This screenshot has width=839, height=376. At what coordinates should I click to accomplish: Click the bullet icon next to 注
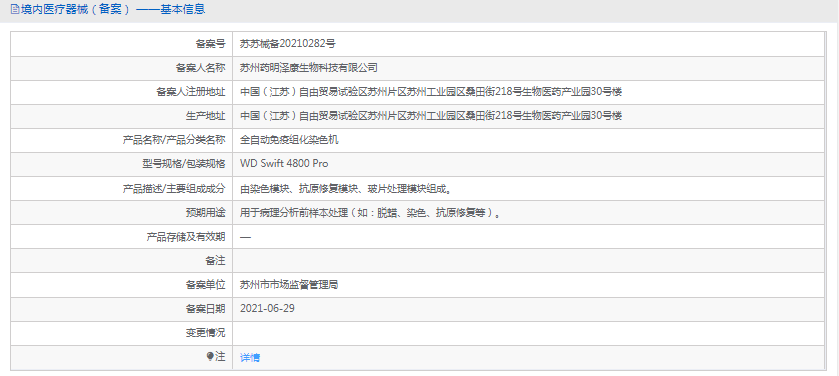210,357
